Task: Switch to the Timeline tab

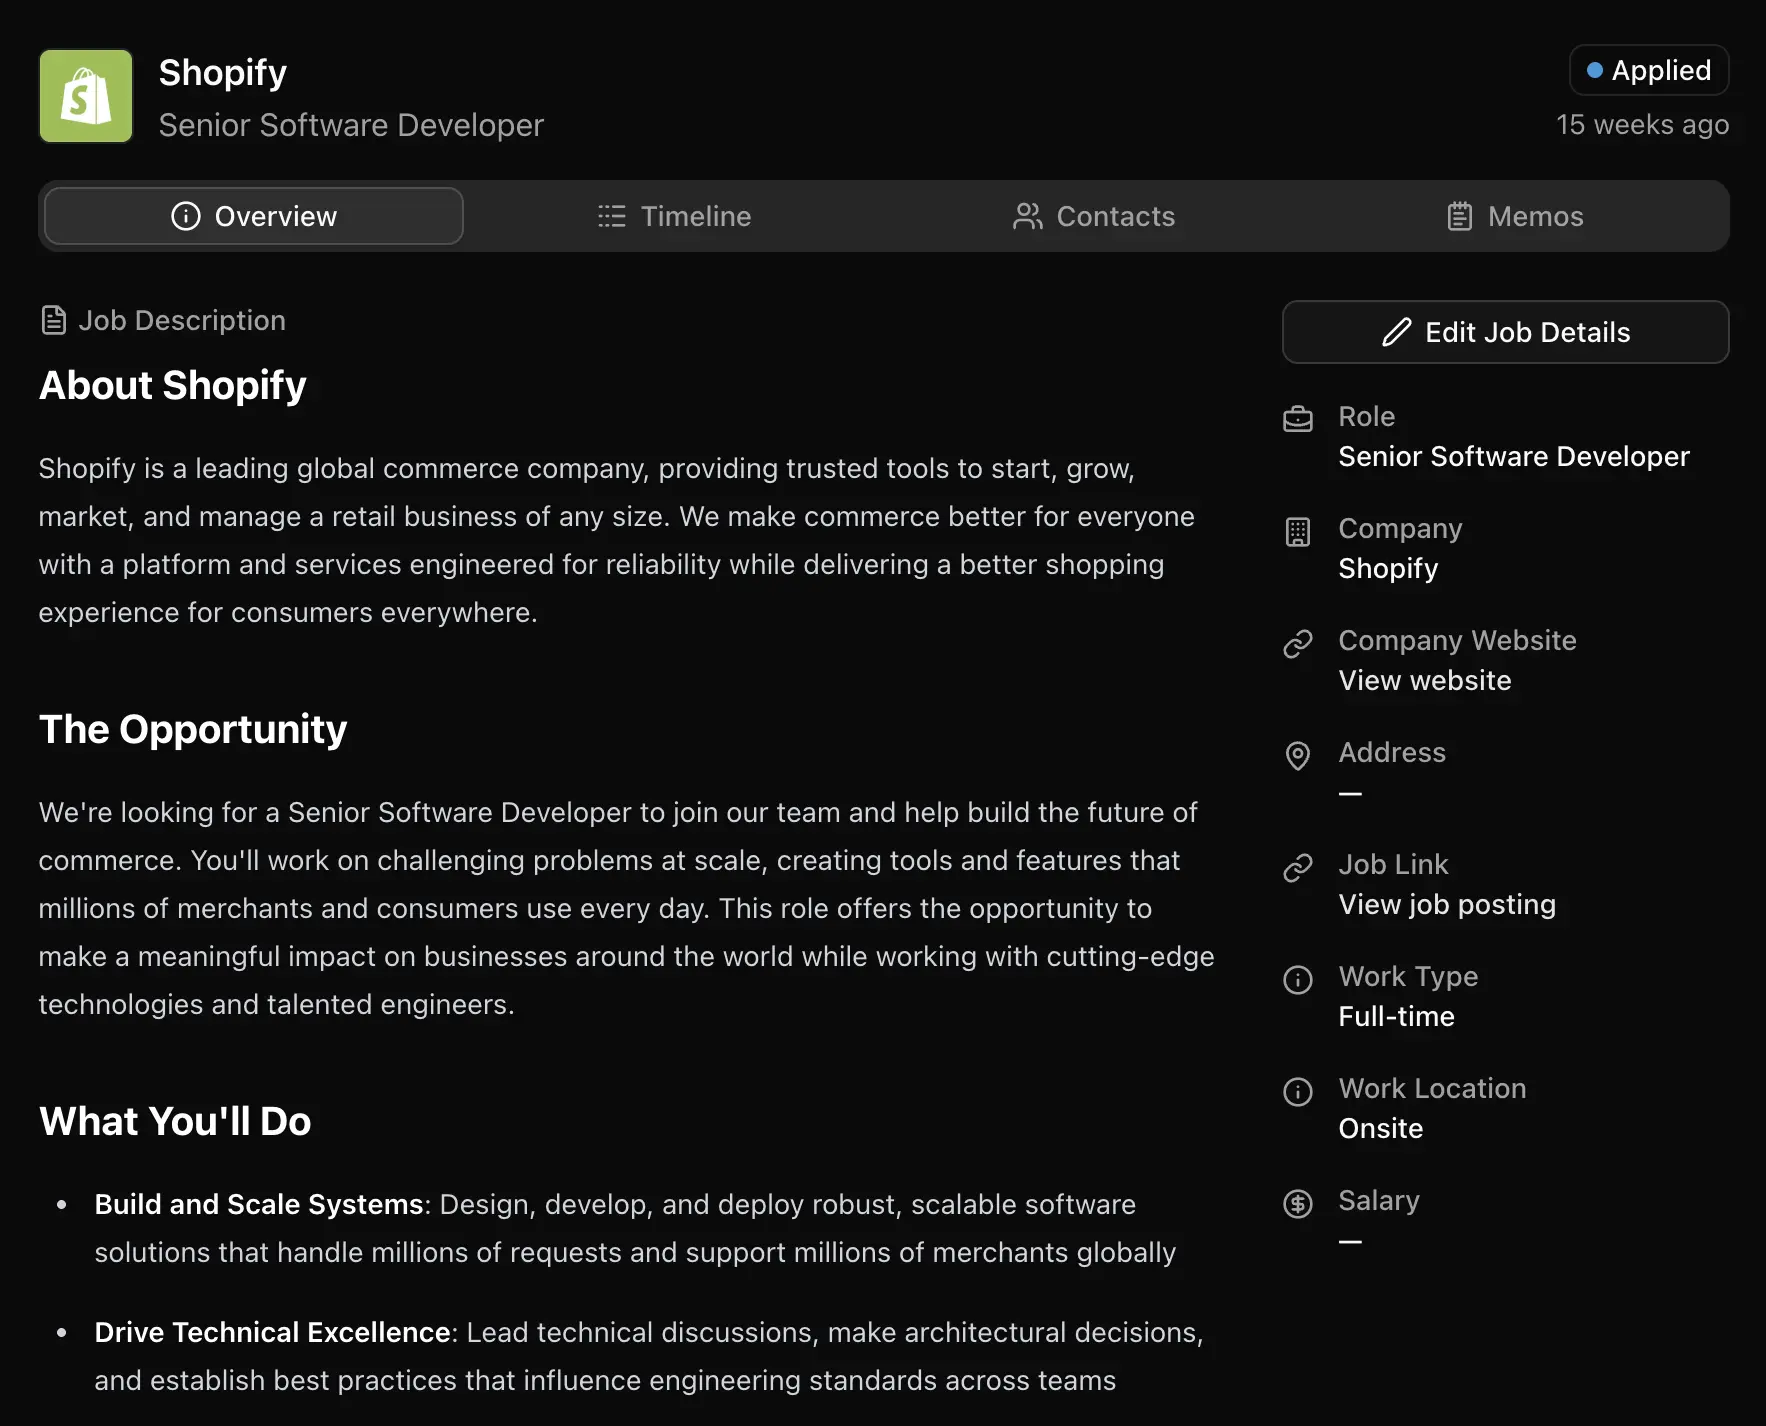Action: (675, 216)
